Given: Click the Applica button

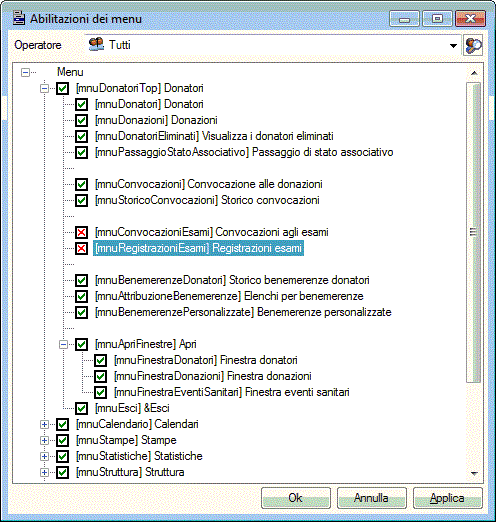Looking at the screenshot, I should click(x=447, y=498).
